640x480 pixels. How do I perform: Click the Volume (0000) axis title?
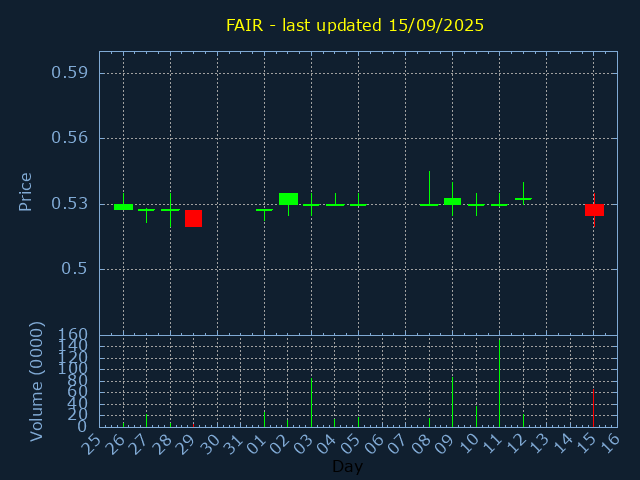pos(36,382)
